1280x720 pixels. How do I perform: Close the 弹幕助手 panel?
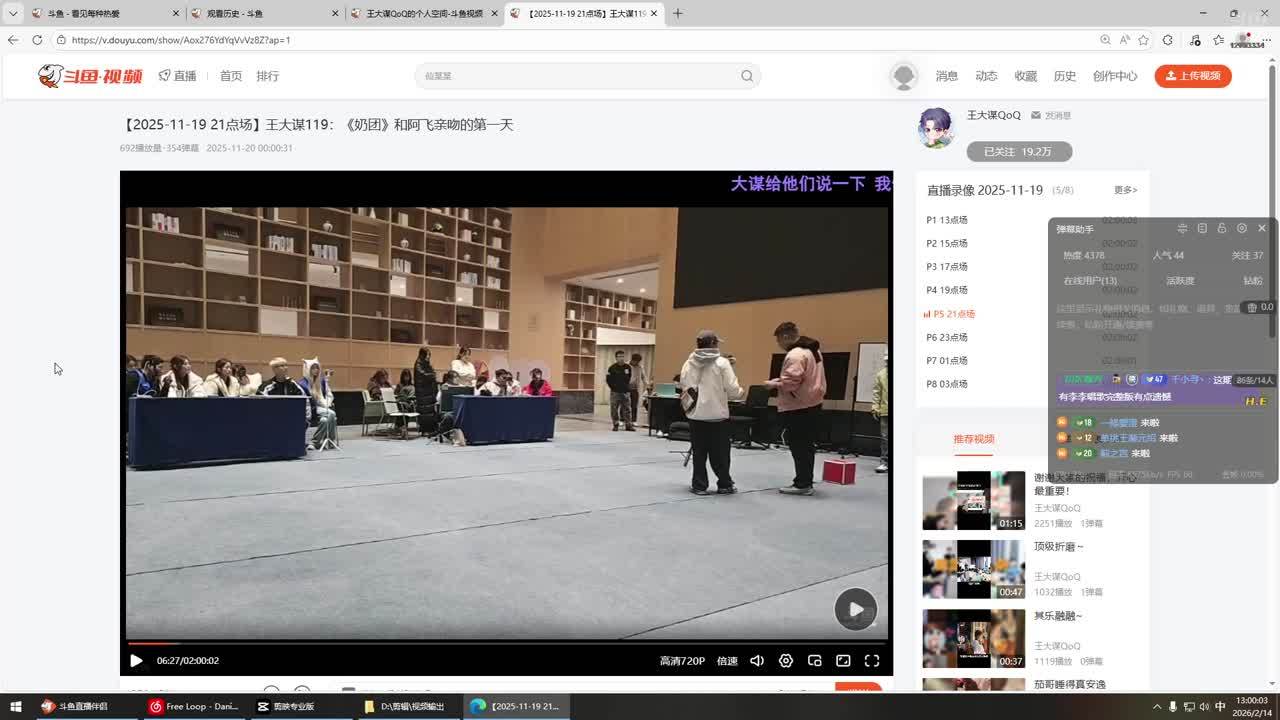point(1262,229)
